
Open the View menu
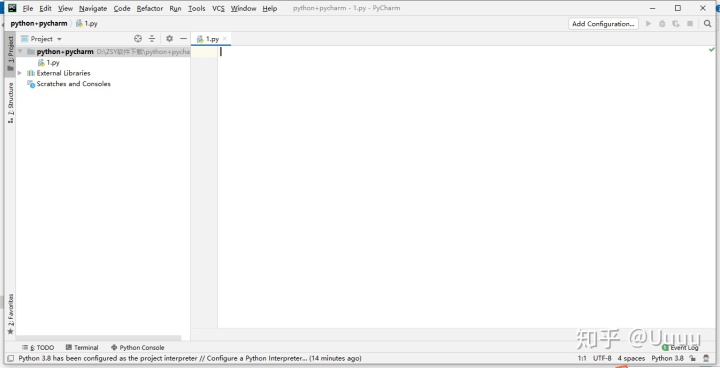tap(65, 8)
